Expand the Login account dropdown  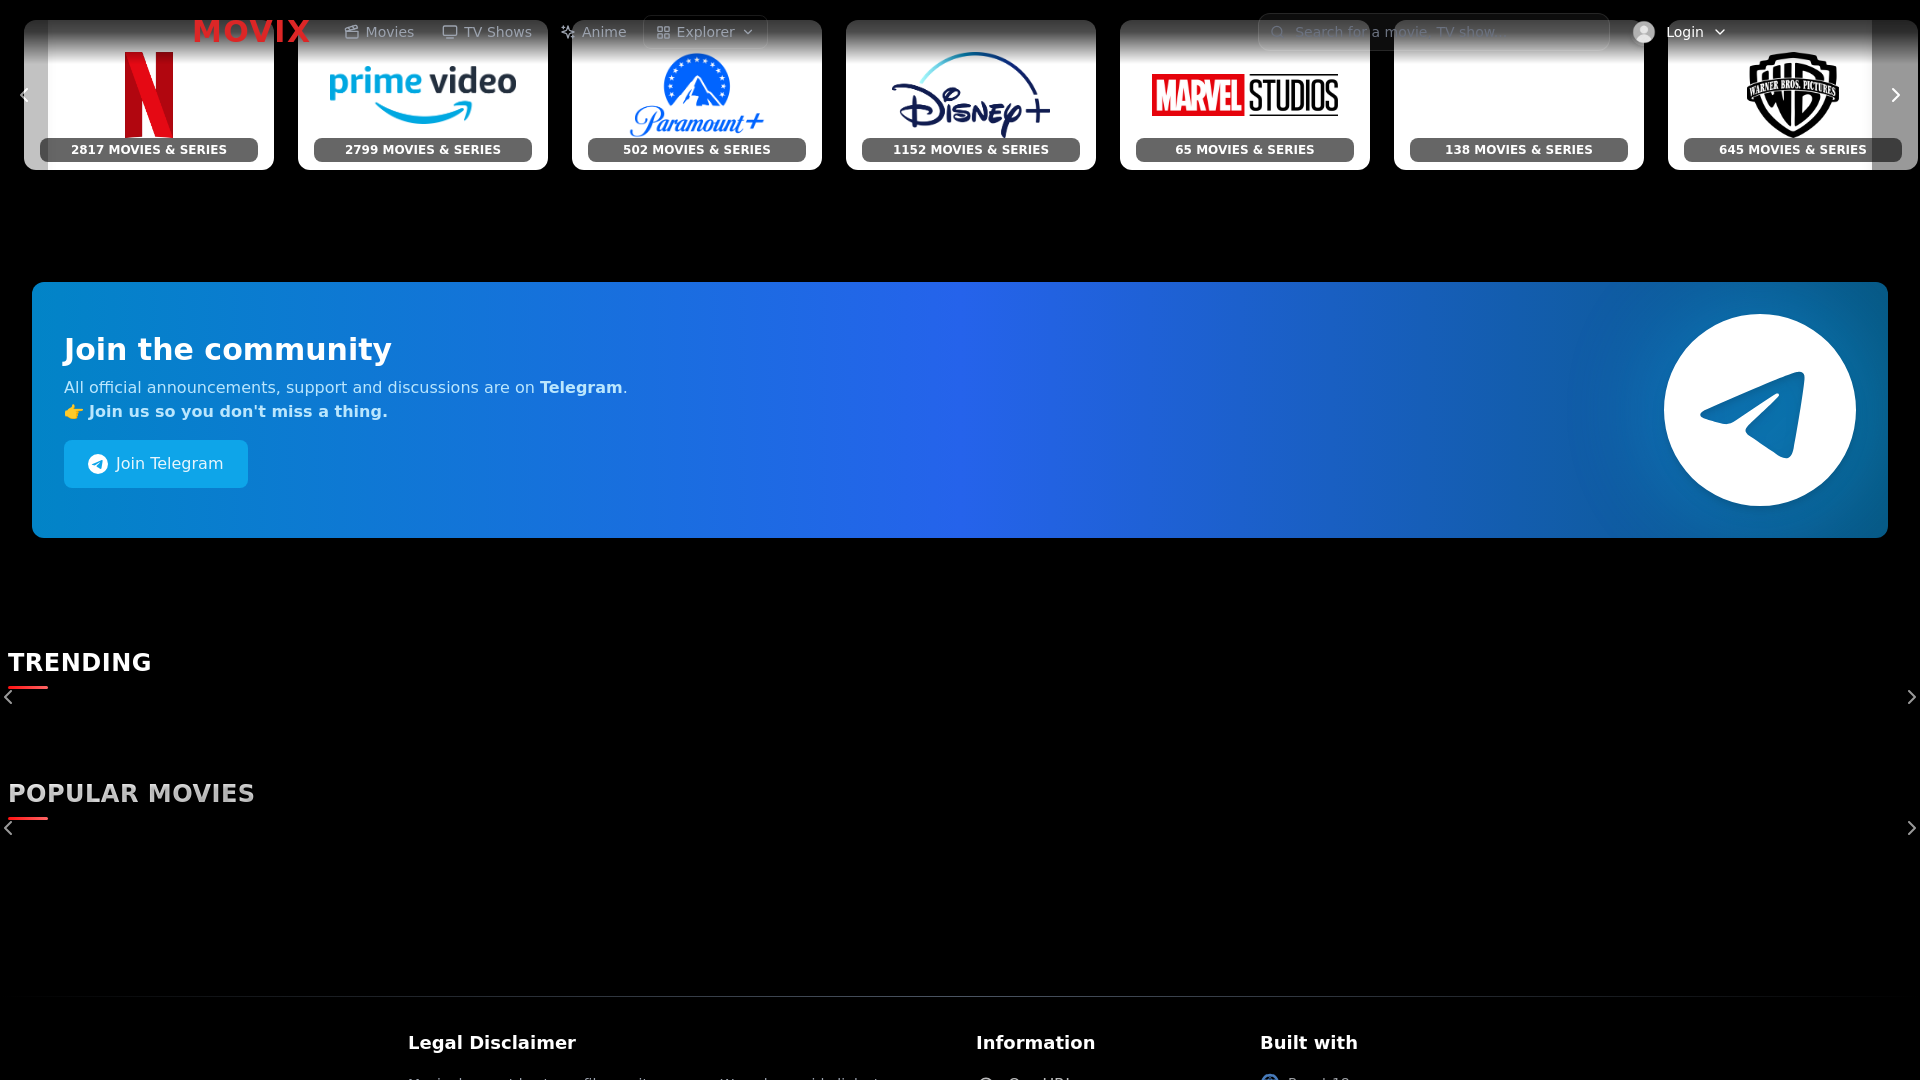(x=1680, y=32)
